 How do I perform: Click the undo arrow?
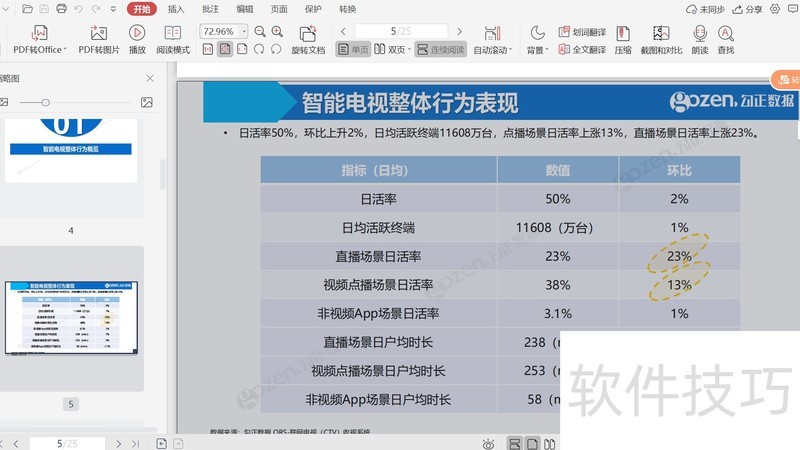click(79, 9)
